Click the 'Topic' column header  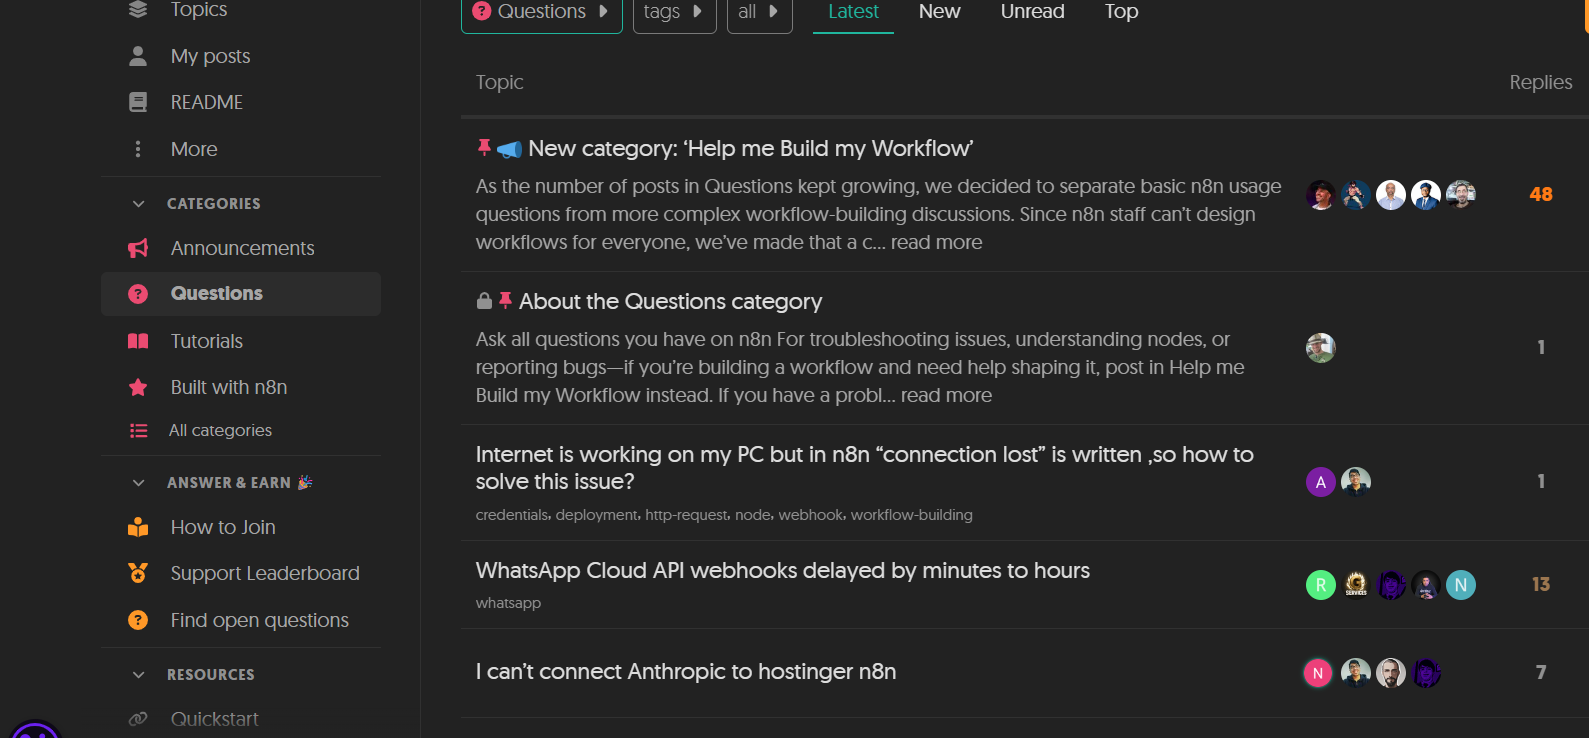pyautogui.click(x=499, y=82)
